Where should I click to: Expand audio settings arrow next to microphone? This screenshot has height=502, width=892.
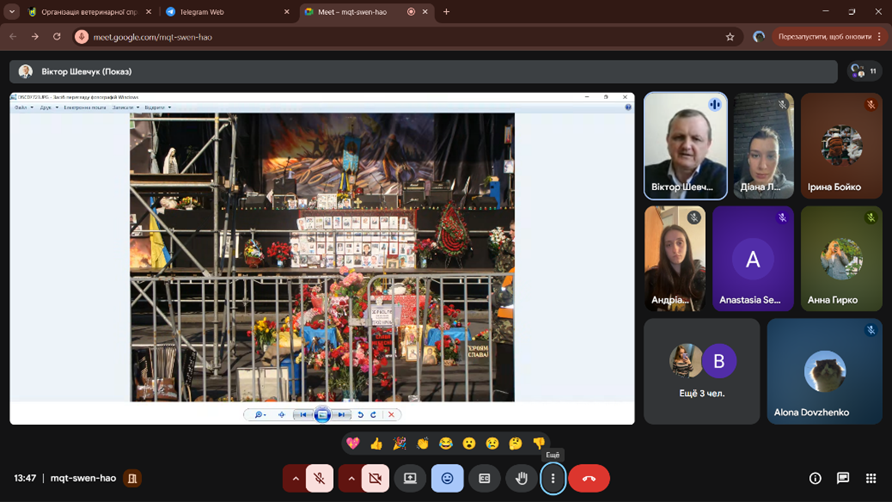coord(295,479)
